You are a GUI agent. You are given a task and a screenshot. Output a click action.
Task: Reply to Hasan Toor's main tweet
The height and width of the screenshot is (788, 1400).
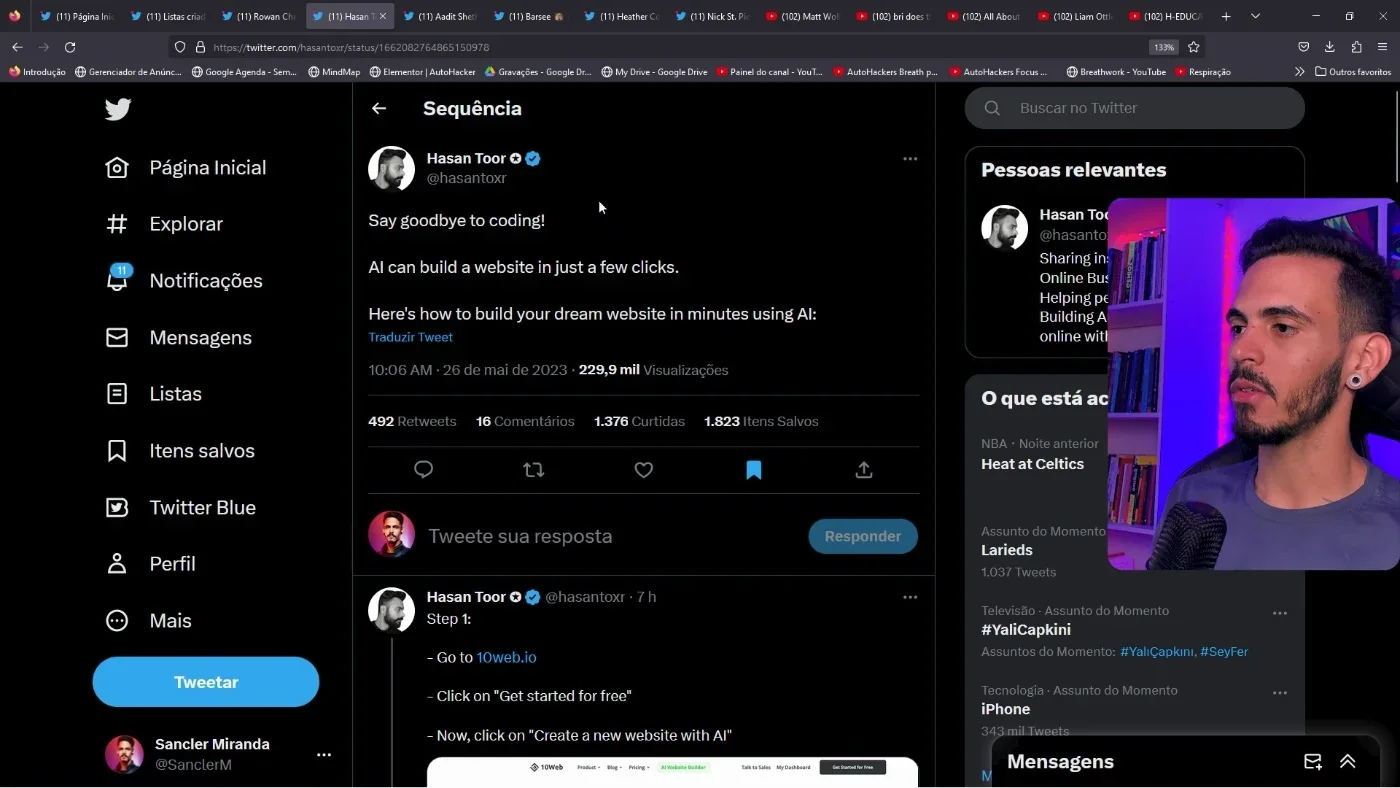(424, 469)
